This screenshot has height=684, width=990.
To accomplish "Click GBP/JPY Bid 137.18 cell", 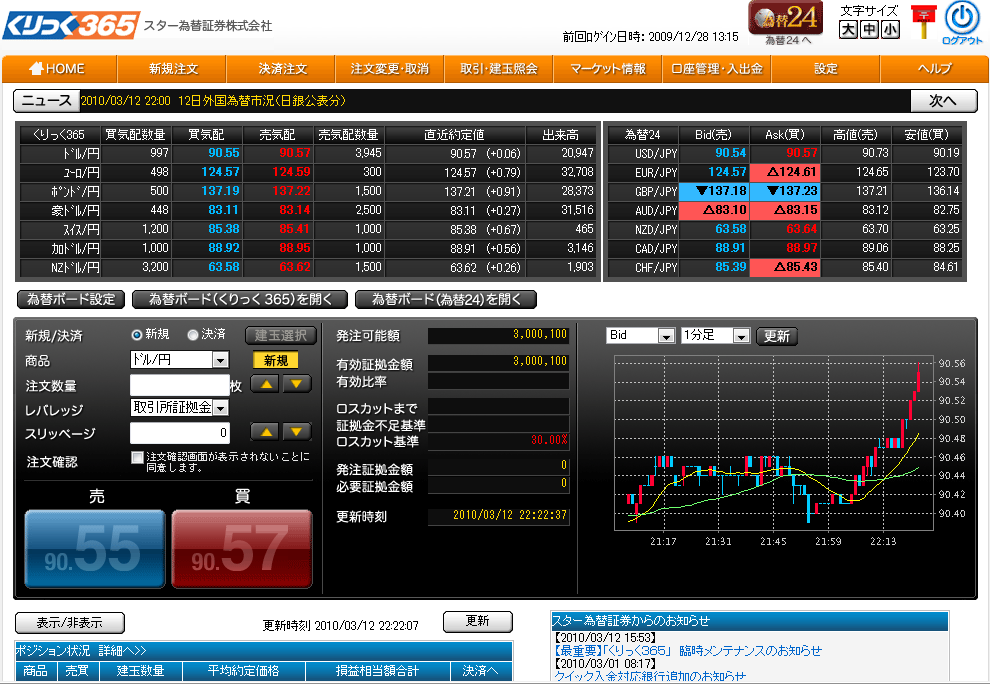I will (x=713, y=191).
